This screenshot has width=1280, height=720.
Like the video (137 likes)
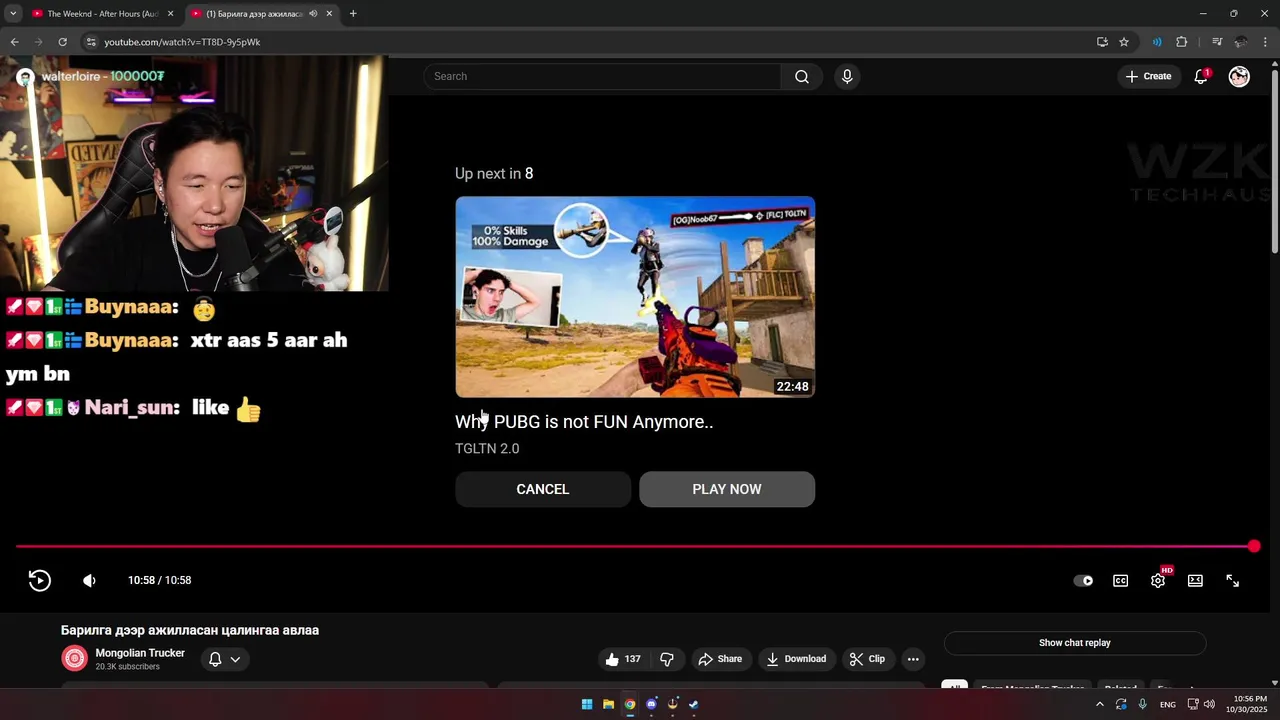coord(623,659)
